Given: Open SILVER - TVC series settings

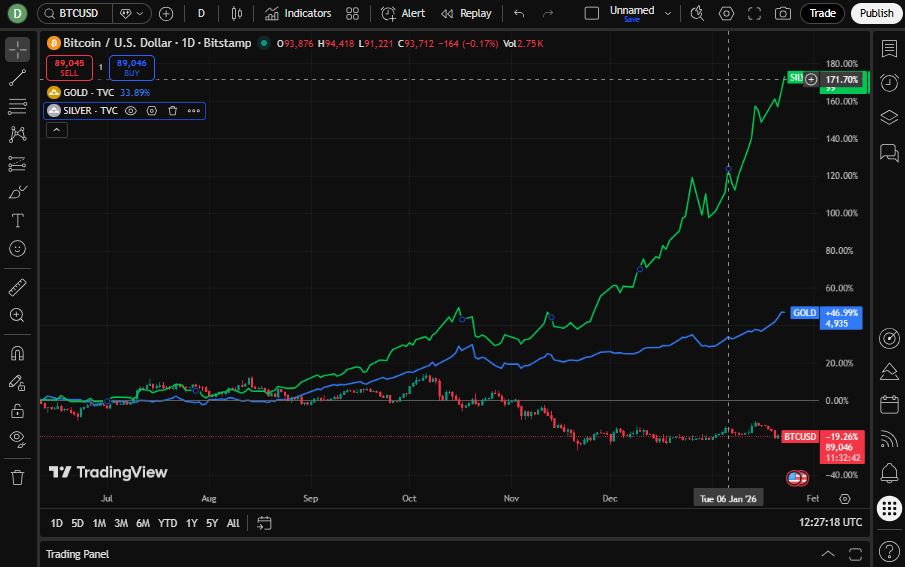Looking at the screenshot, I should (152, 111).
